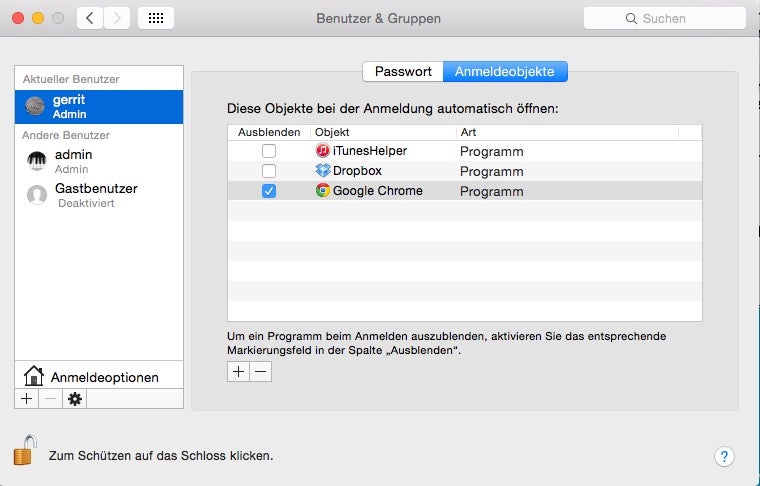
Task: Close the window with red button
Action: pyautogui.click(x=18, y=18)
